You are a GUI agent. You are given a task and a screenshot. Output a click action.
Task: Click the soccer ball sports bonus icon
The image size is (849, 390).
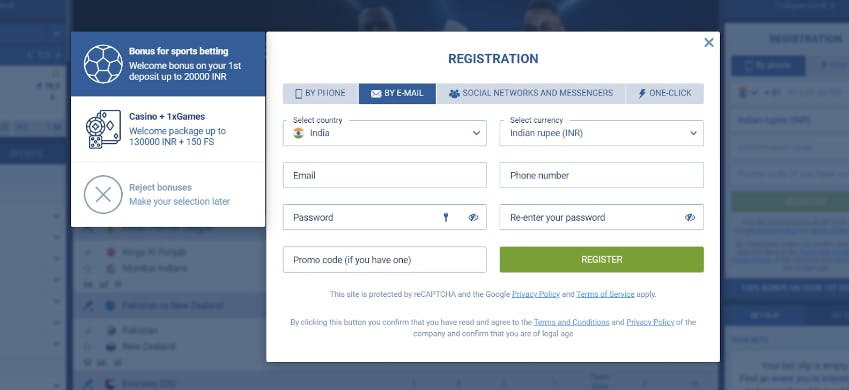(x=103, y=64)
